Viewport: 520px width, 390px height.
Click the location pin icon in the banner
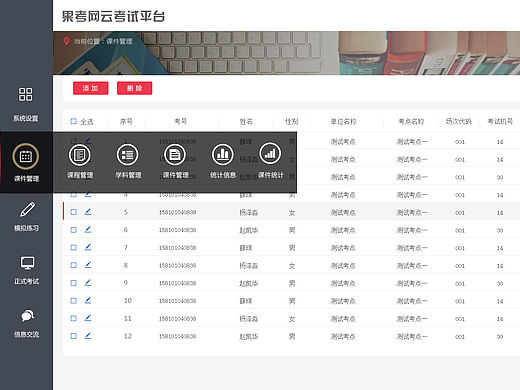(x=67, y=41)
